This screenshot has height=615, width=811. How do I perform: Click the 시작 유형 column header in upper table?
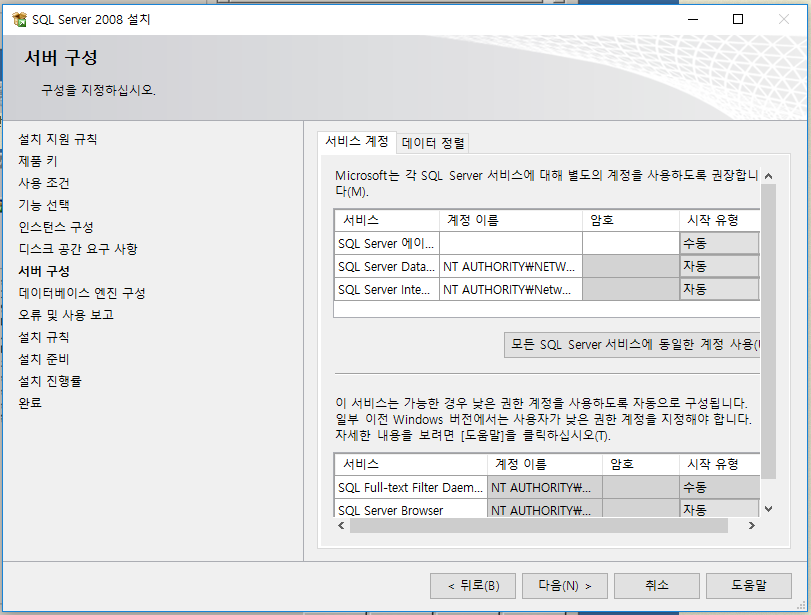coord(719,220)
